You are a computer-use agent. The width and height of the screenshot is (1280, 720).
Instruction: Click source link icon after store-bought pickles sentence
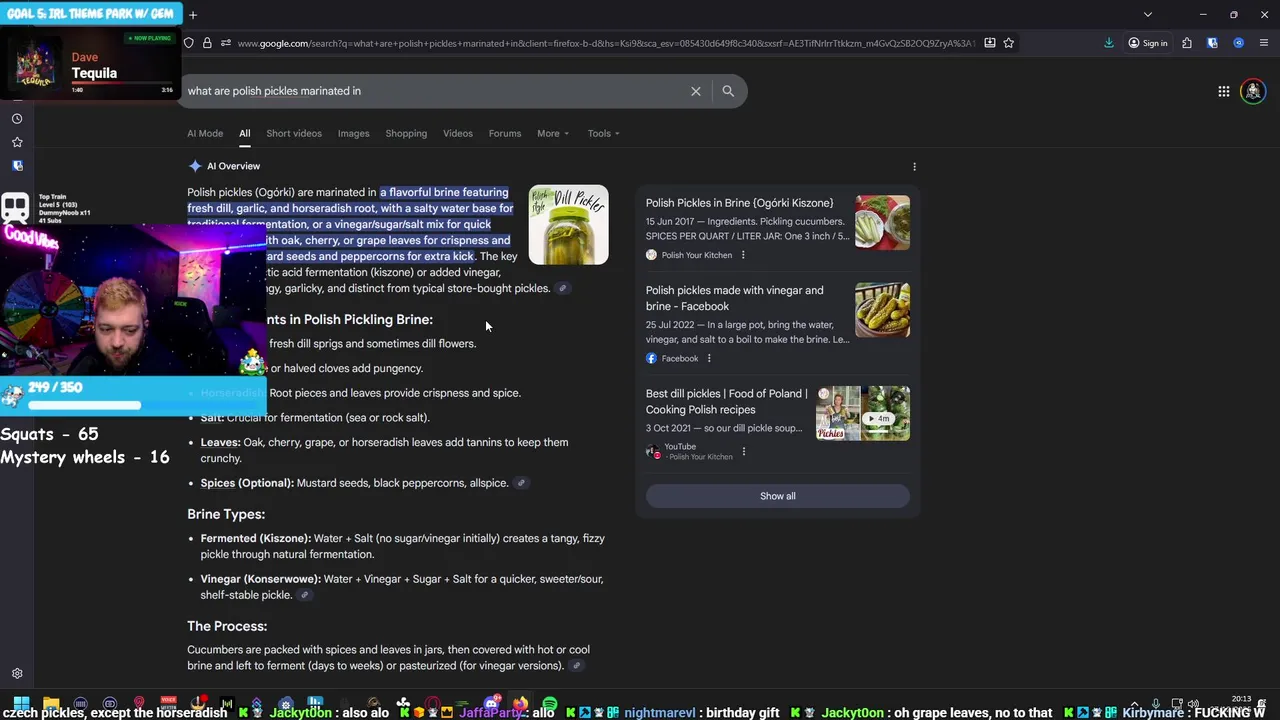tap(563, 289)
